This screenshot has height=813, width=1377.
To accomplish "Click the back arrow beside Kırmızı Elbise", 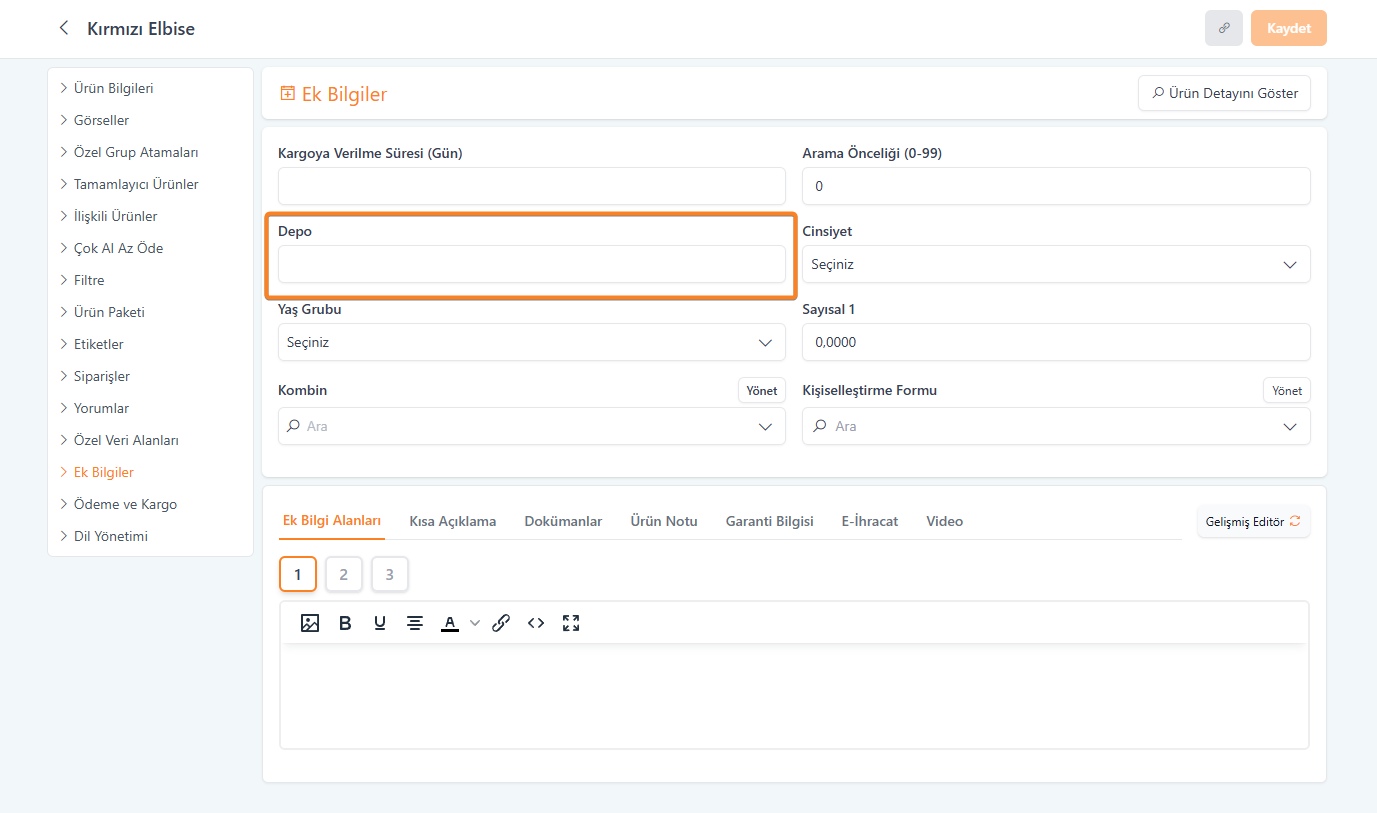I will tap(64, 28).
